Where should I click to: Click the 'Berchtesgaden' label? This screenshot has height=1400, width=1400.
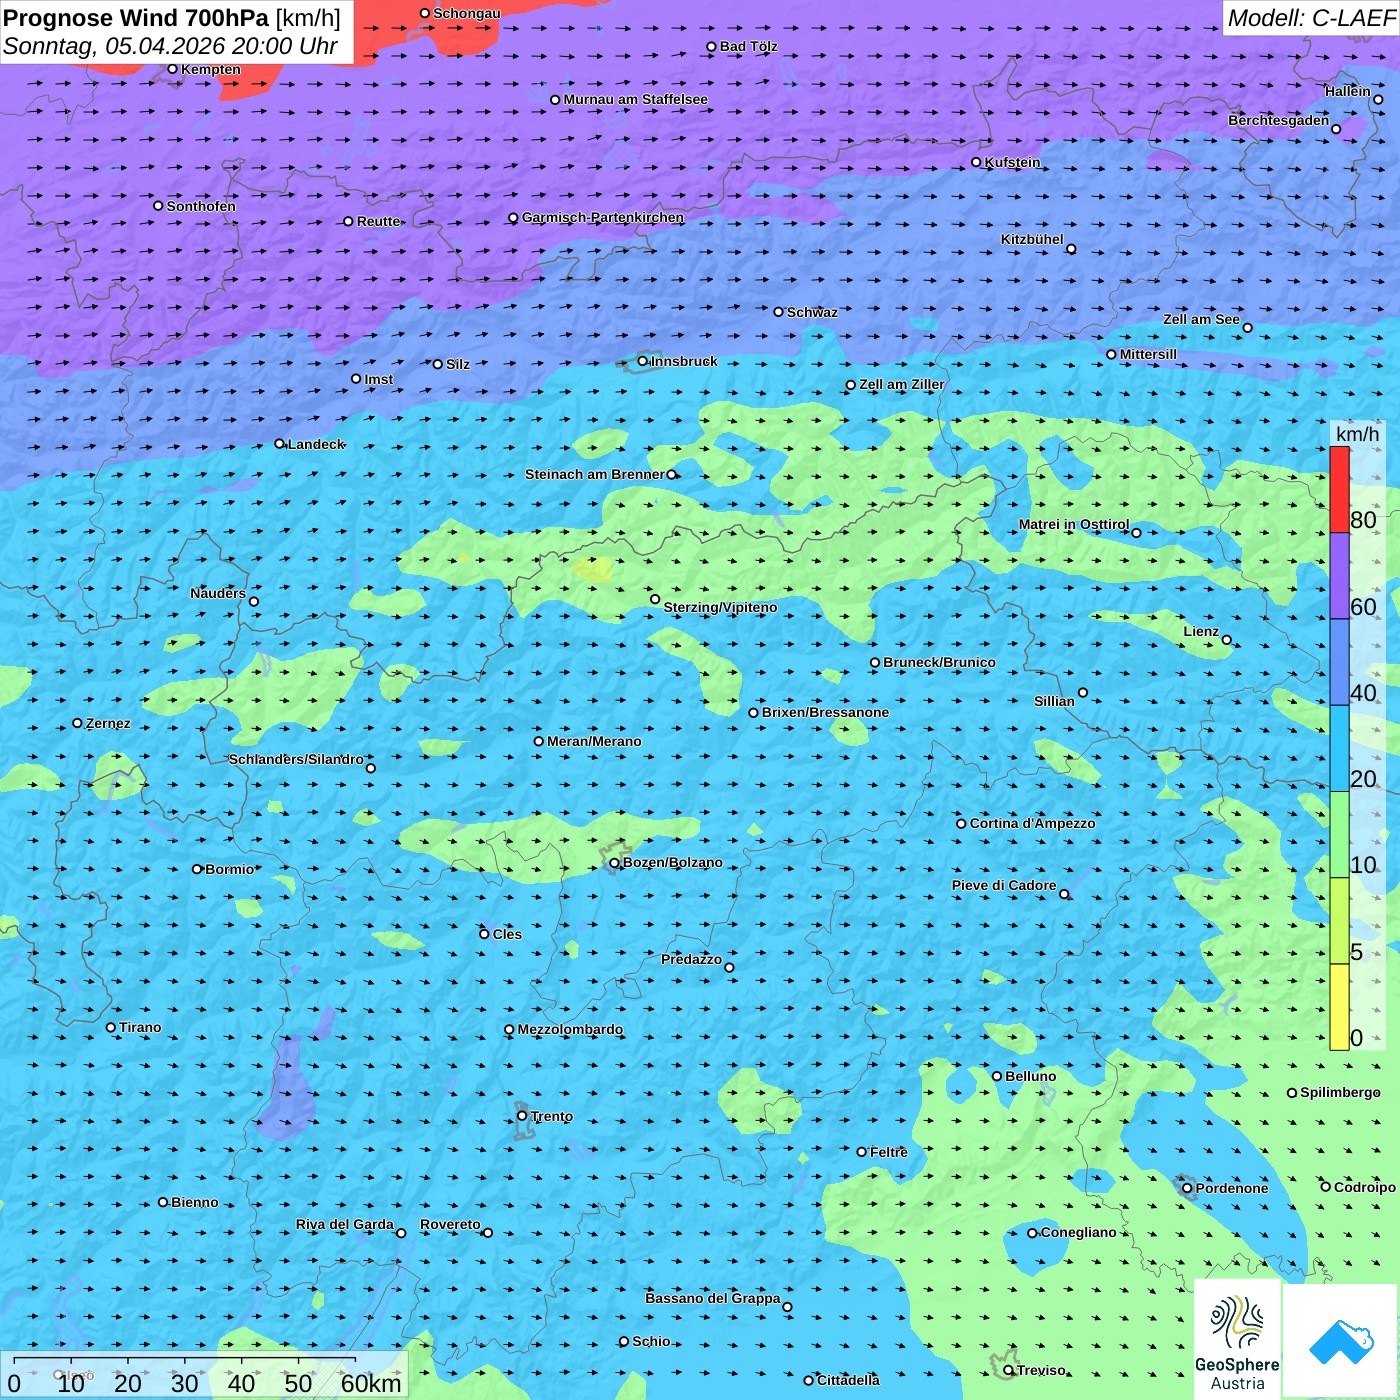pos(1278,120)
